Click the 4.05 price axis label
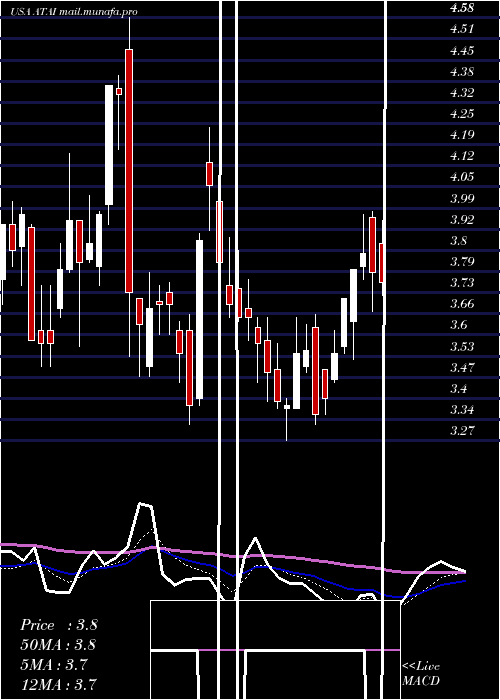 (462, 177)
